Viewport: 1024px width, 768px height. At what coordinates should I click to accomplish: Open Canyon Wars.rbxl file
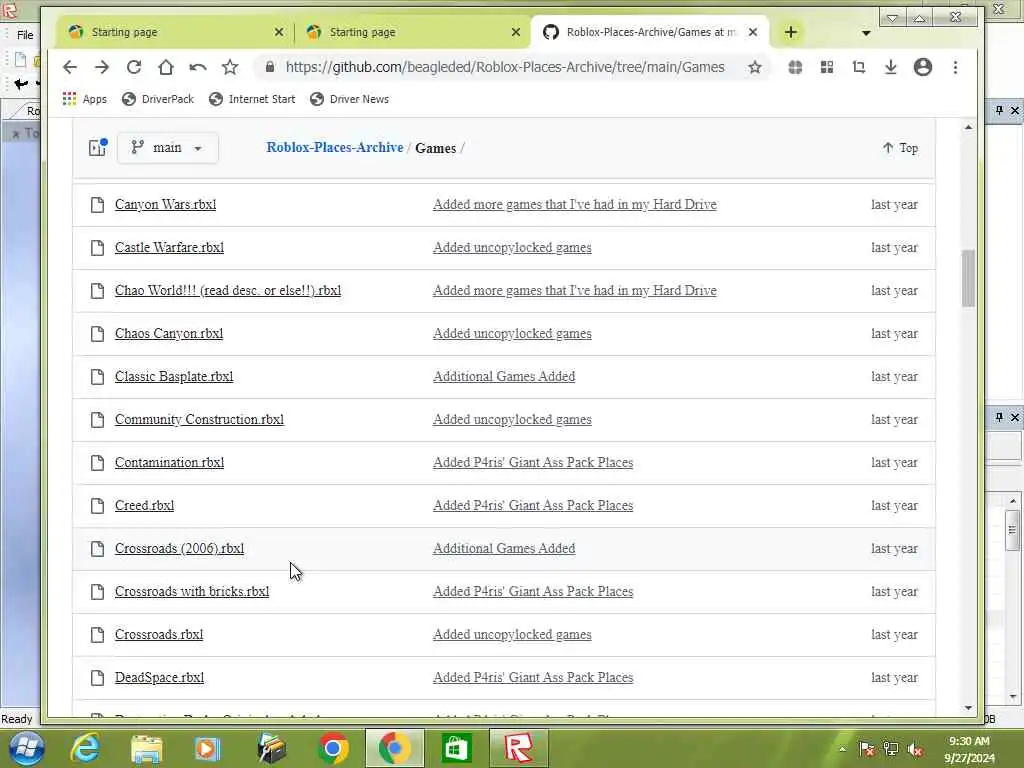[x=165, y=204]
